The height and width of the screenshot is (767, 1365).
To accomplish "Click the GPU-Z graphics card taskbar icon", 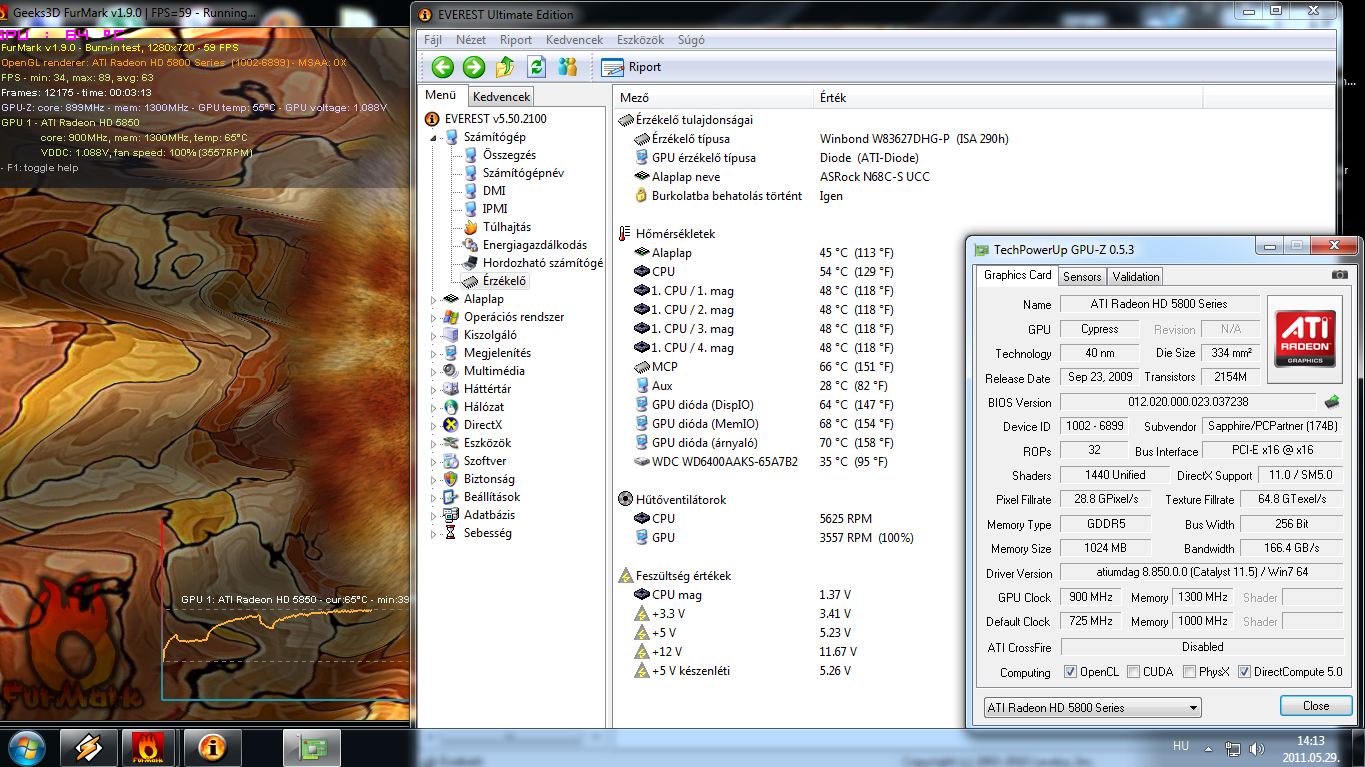I will [311, 747].
